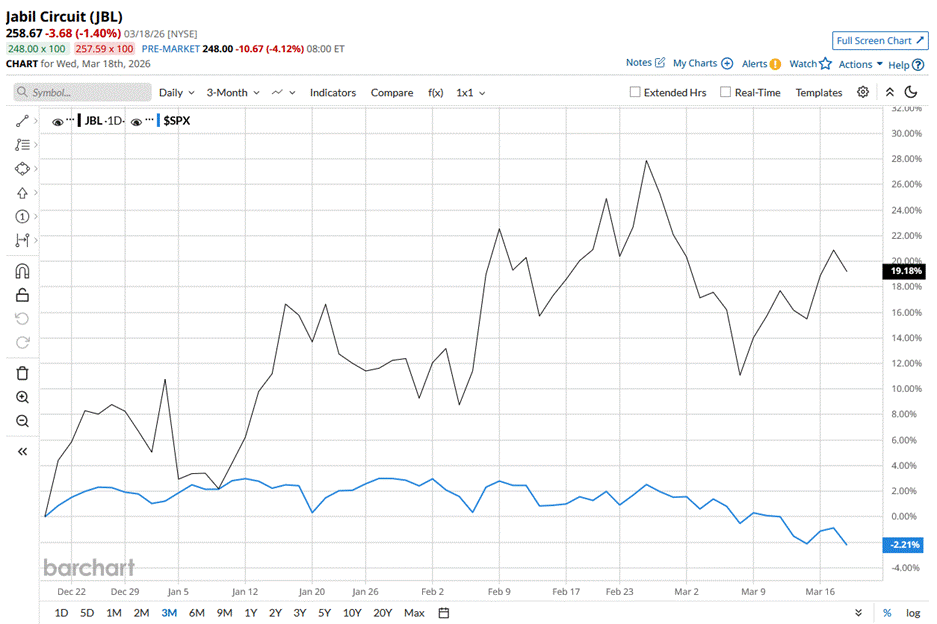
Task: Choose the shapes drawing tool
Action: coord(22,169)
